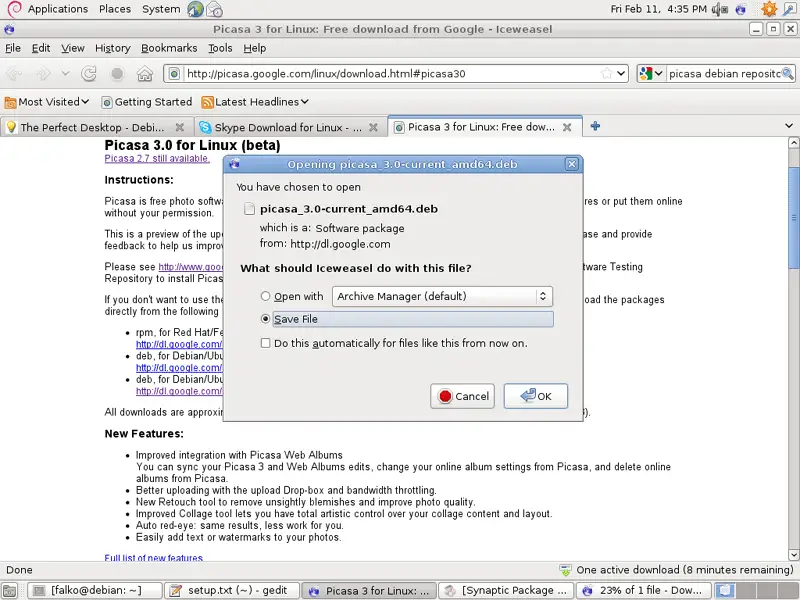Screen dimensions: 800x600
Task: Open the Places menu in top panel
Action: pyautogui.click(x=115, y=9)
